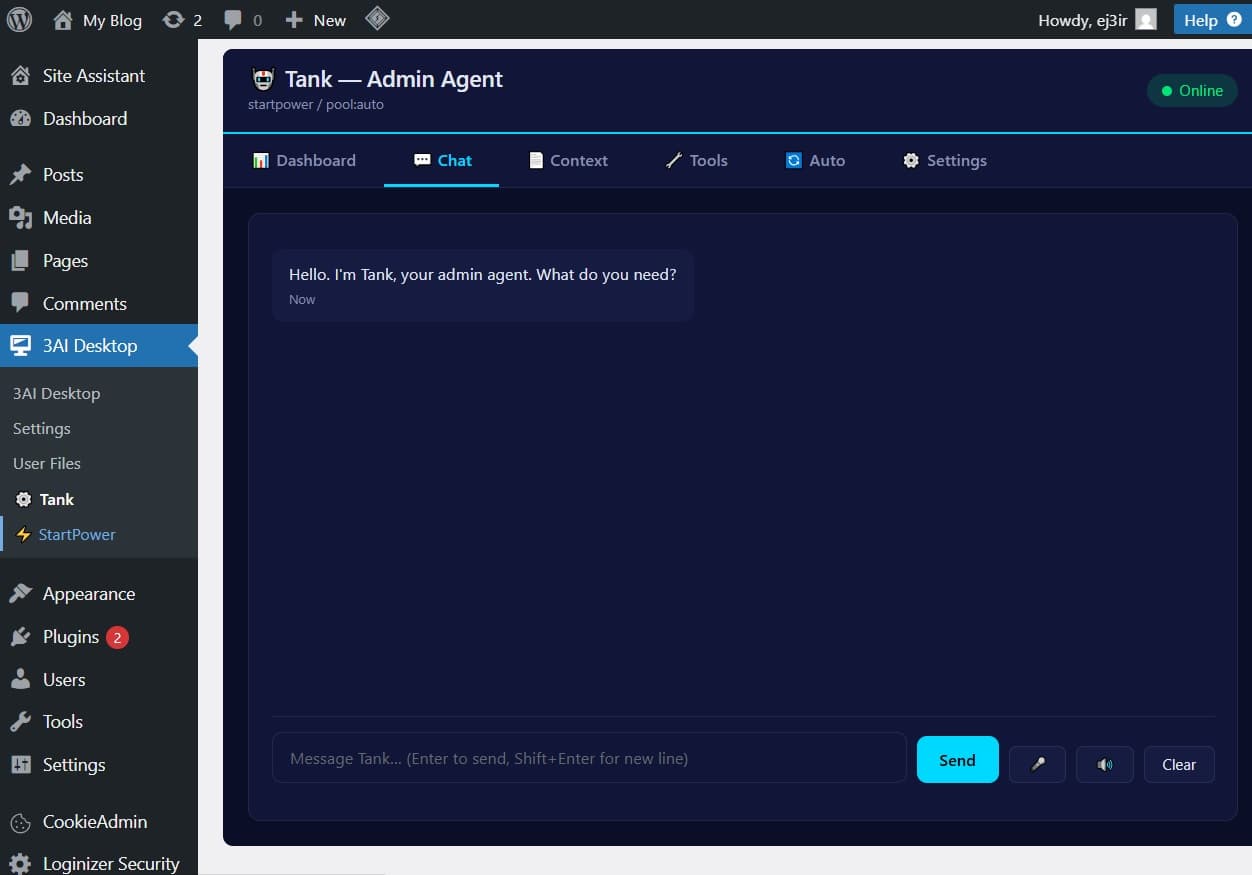This screenshot has height=875, width=1252.
Task: Click the Pages icon in sidebar
Action: tap(20, 261)
